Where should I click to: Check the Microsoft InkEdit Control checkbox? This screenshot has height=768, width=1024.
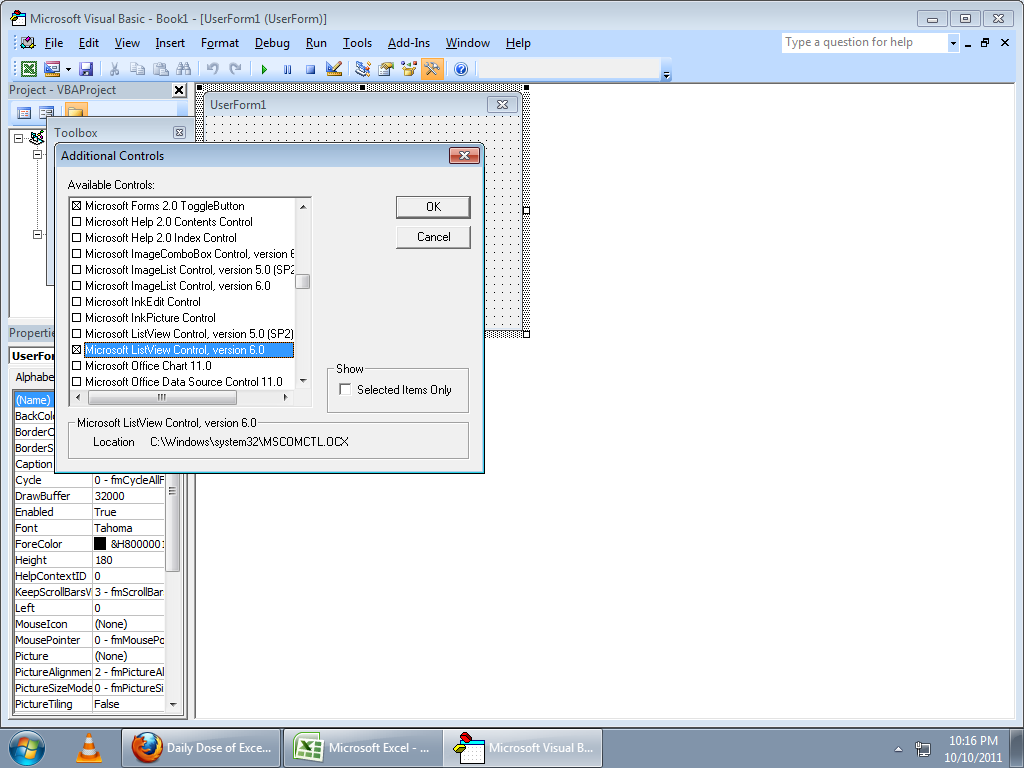pyautogui.click(x=76, y=302)
